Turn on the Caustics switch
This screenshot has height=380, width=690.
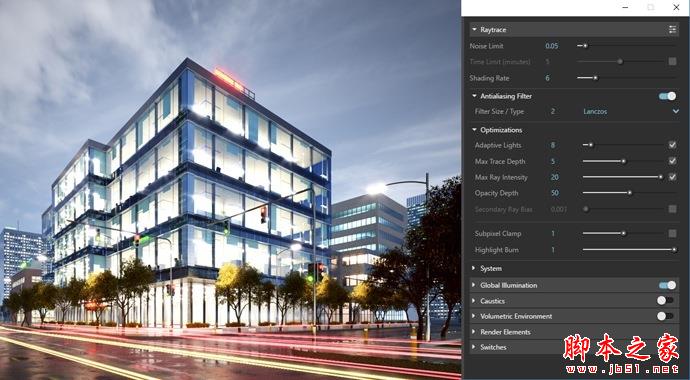click(665, 300)
